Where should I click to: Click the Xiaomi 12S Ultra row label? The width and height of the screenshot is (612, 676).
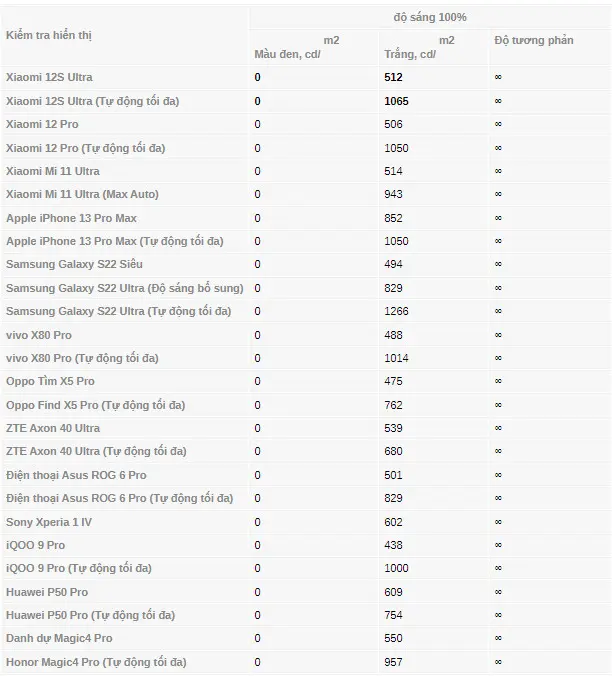(x=49, y=77)
